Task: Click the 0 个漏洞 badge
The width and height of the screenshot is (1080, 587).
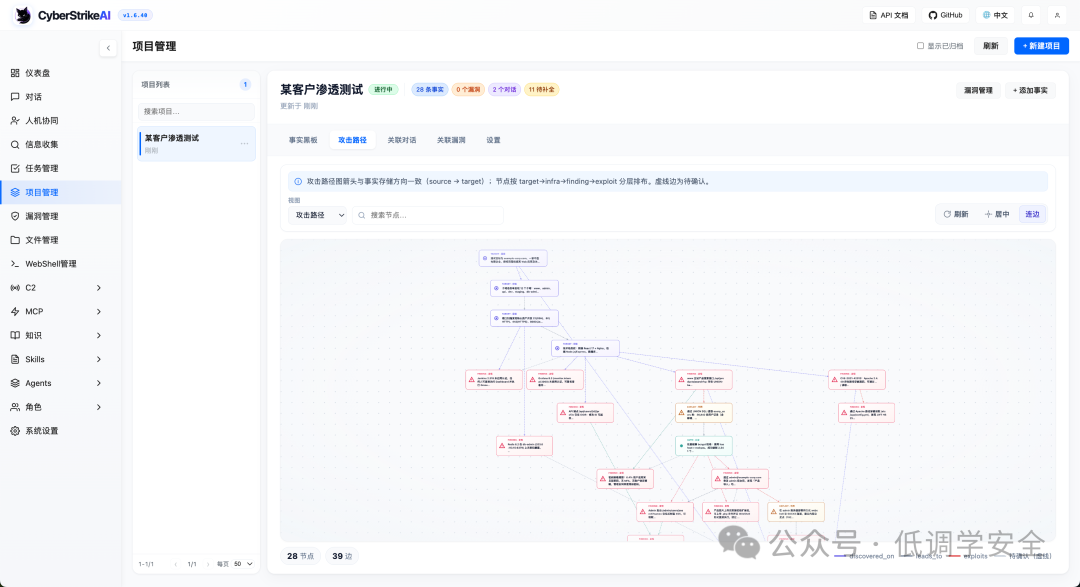Action: pyautogui.click(x=468, y=90)
